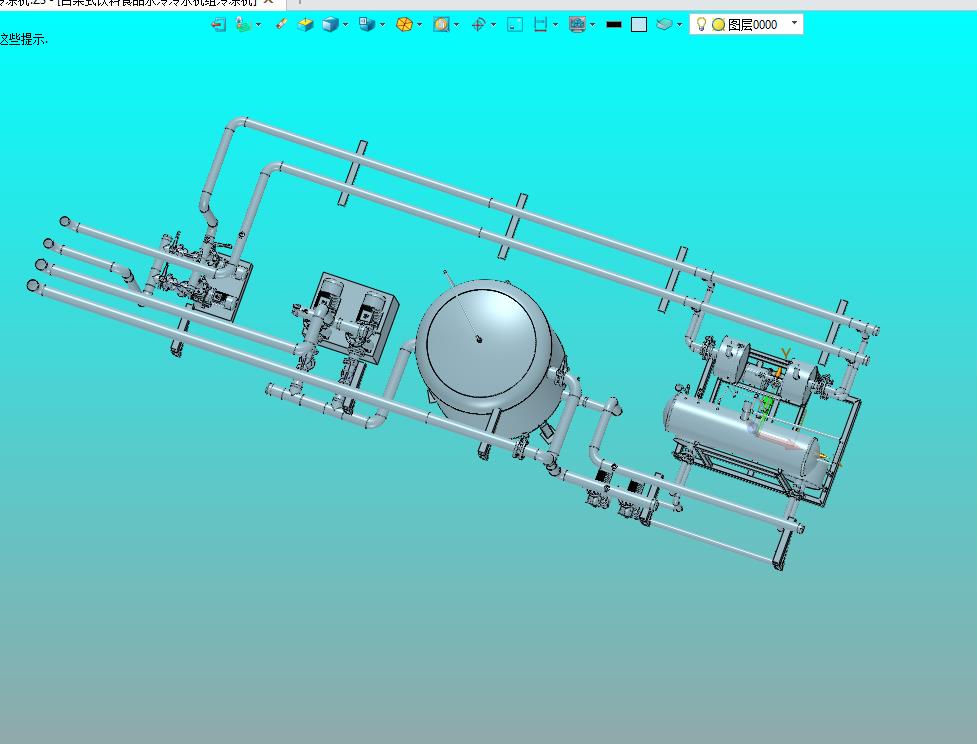Expand the orange polyhedron dropdown arrow

(x=419, y=24)
